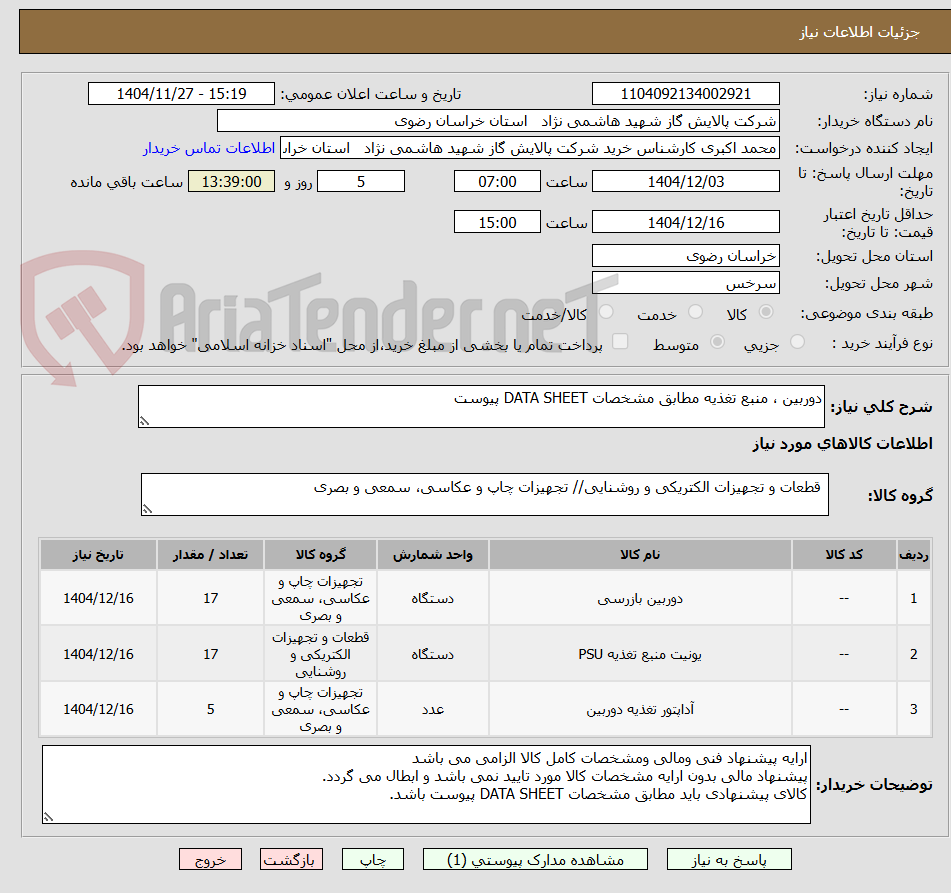Select the متوسط purchase type radio
The image size is (951, 893).
(717, 342)
